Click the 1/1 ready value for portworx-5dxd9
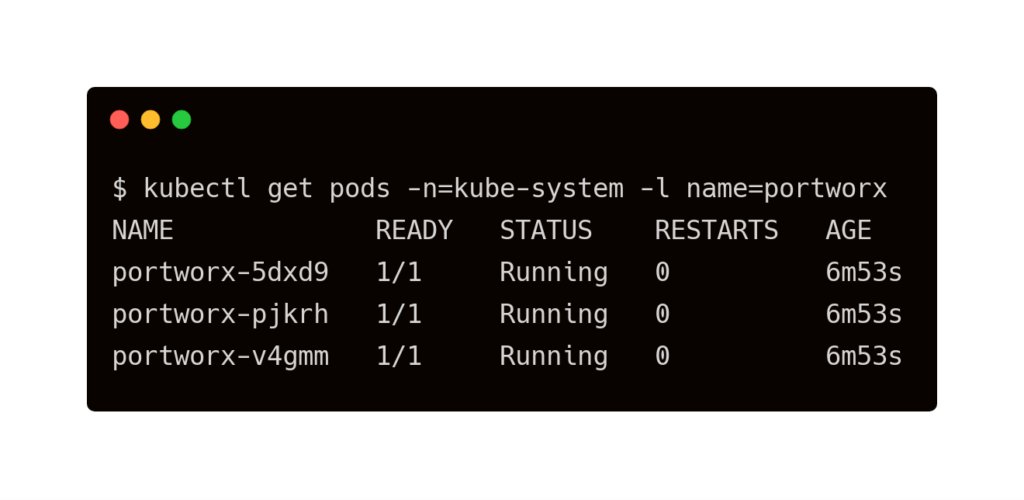This screenshot has width=1024, height=500. coord(399,272)
